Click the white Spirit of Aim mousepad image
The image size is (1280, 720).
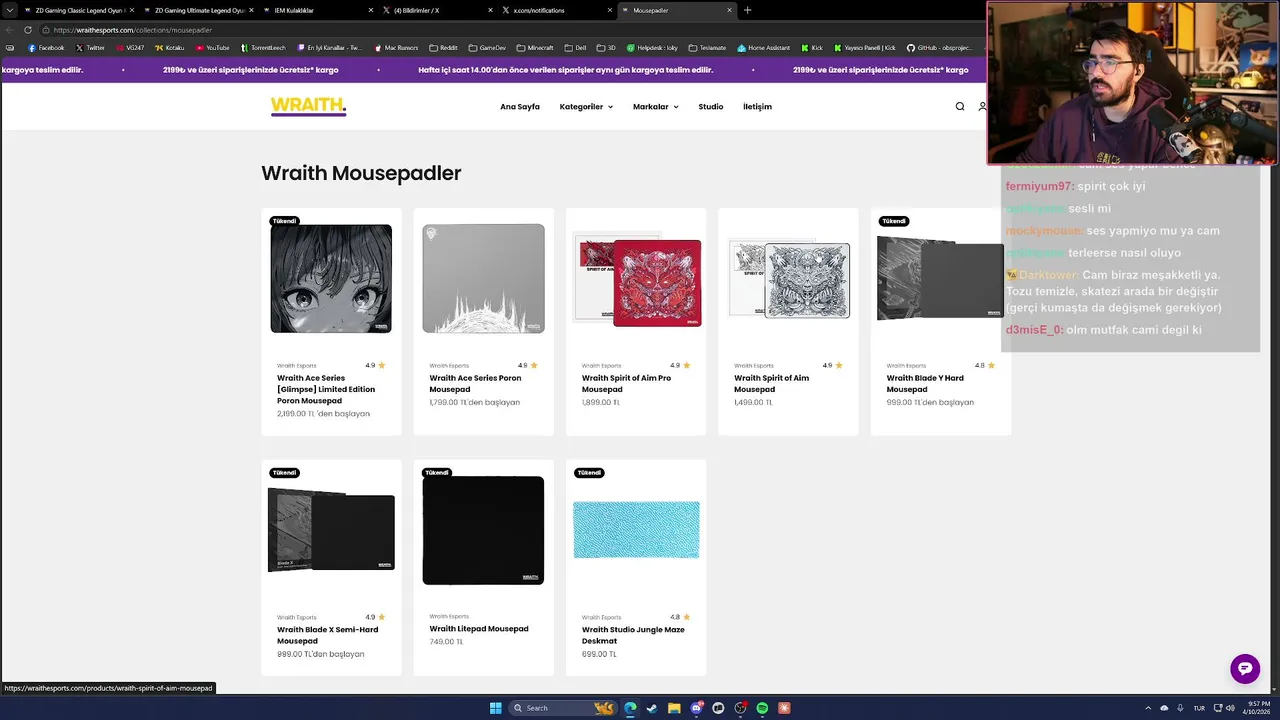[788, 279]
